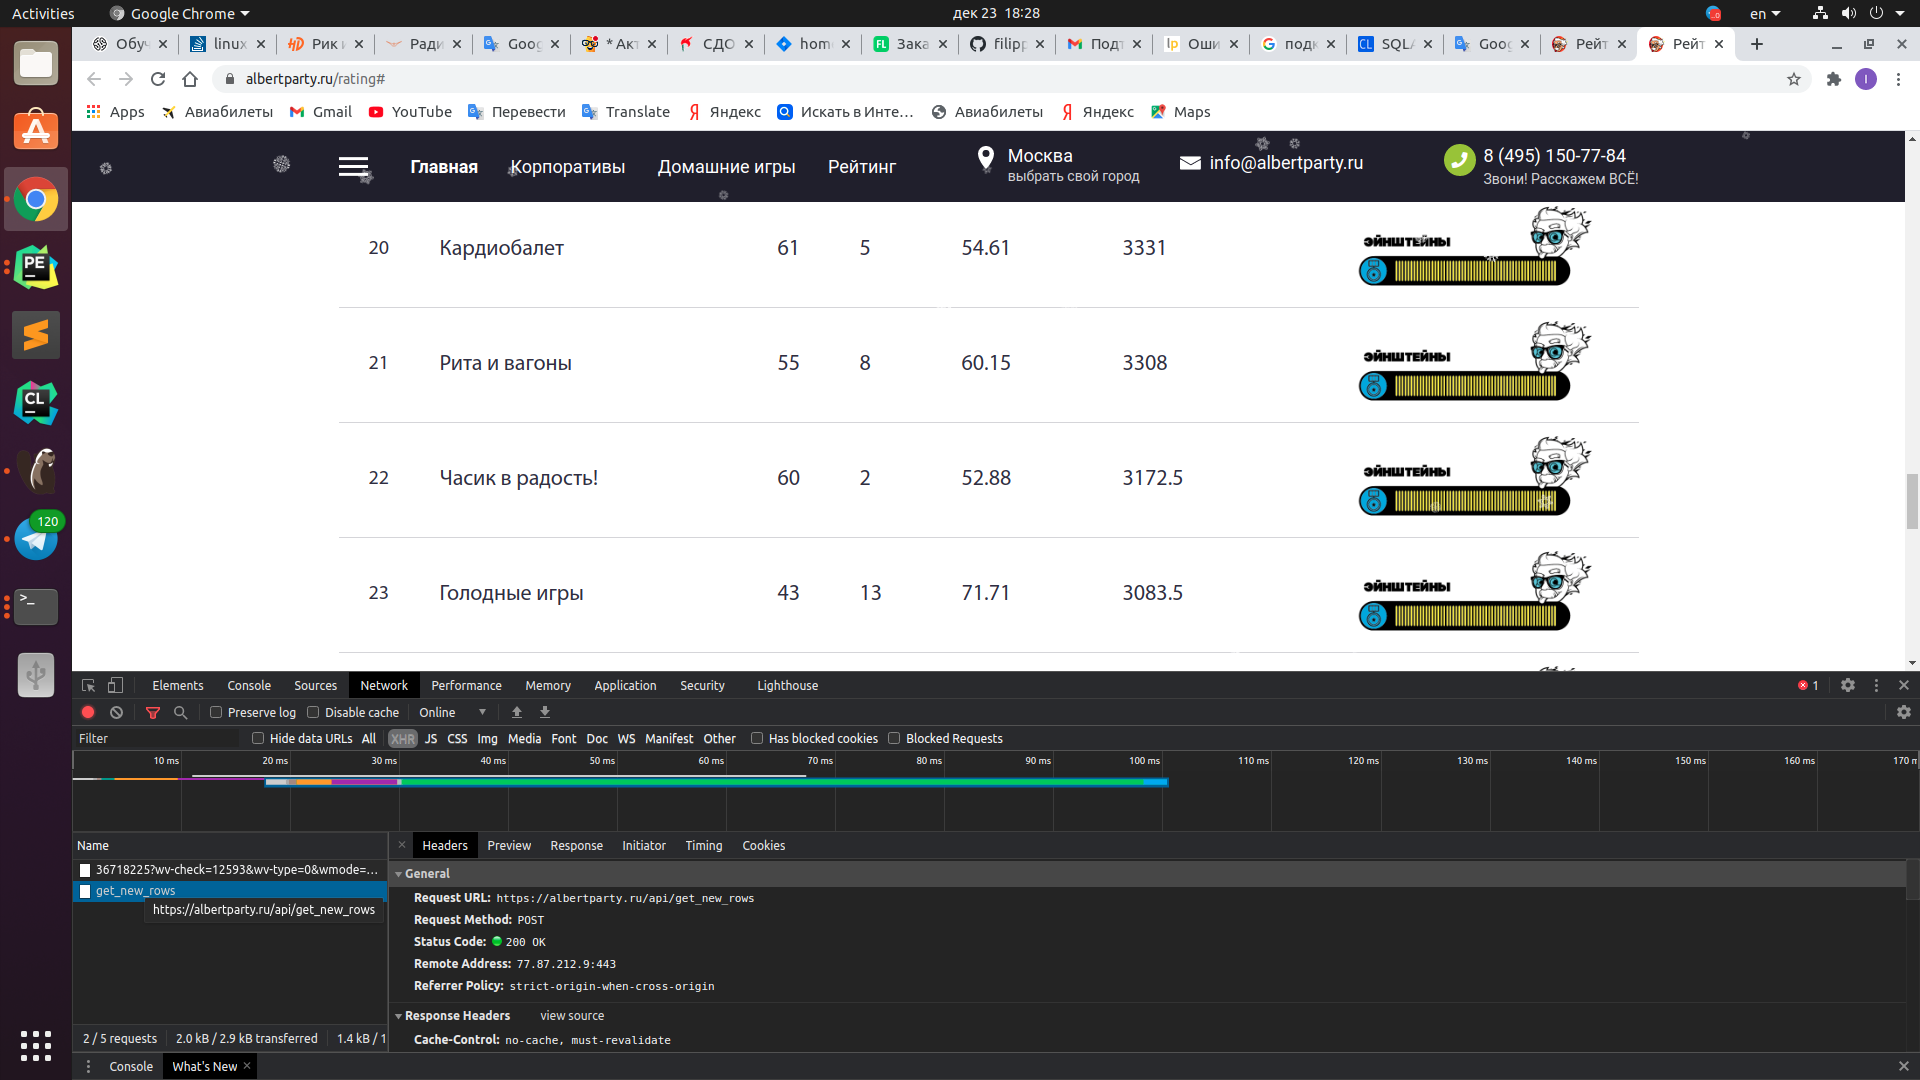This screenshot has height=1080, width=1920.
Task: Open Домашние игры link
Action: pyautogui.click(x=726, y=167)
